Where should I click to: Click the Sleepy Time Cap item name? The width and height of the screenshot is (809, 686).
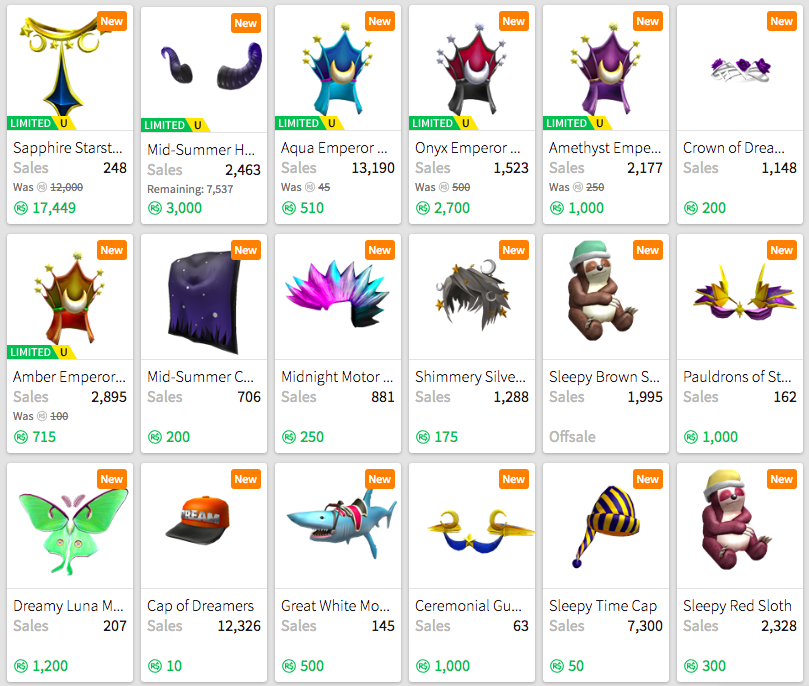pos(603,606)
